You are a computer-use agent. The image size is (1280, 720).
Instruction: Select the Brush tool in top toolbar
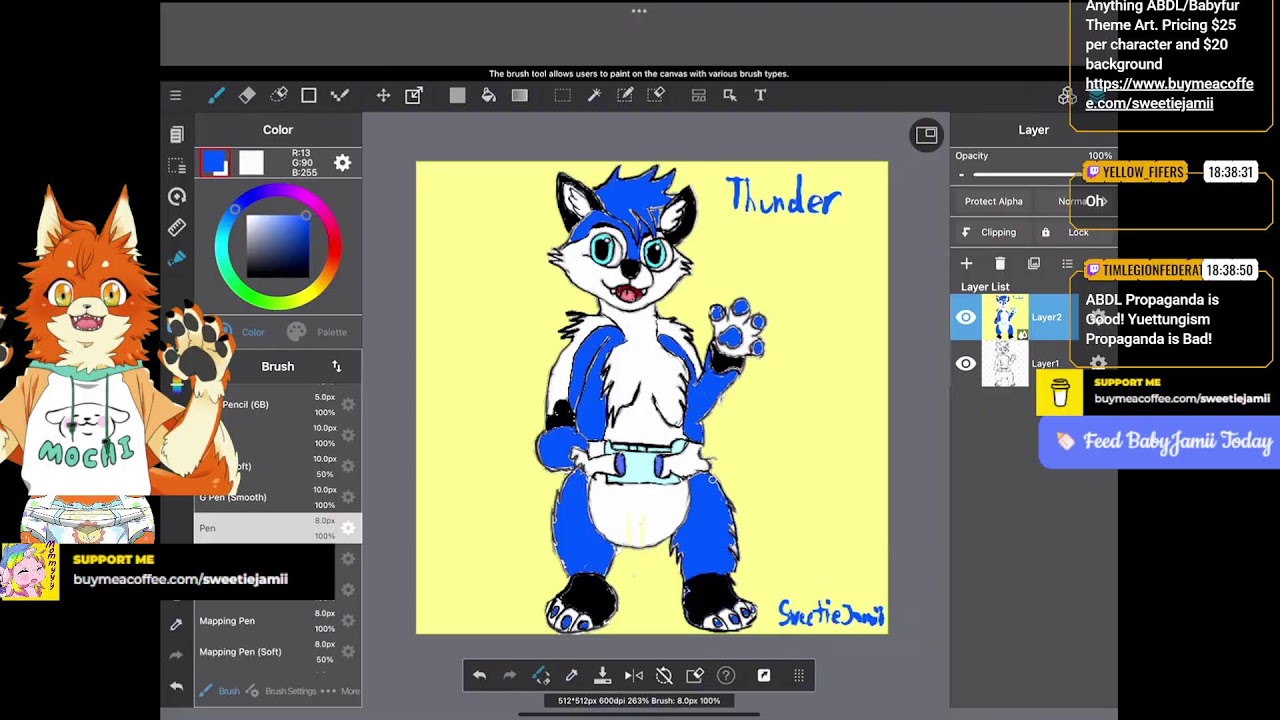216,95
